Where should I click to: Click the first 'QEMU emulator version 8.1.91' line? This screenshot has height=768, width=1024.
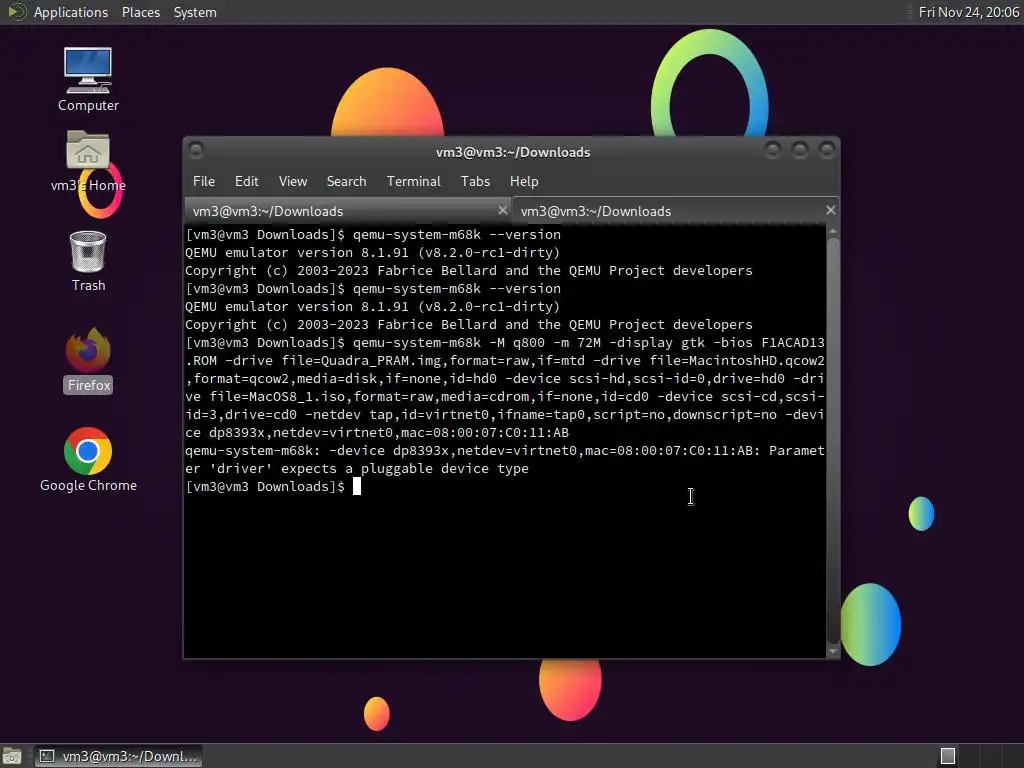(x=372, y=253)
